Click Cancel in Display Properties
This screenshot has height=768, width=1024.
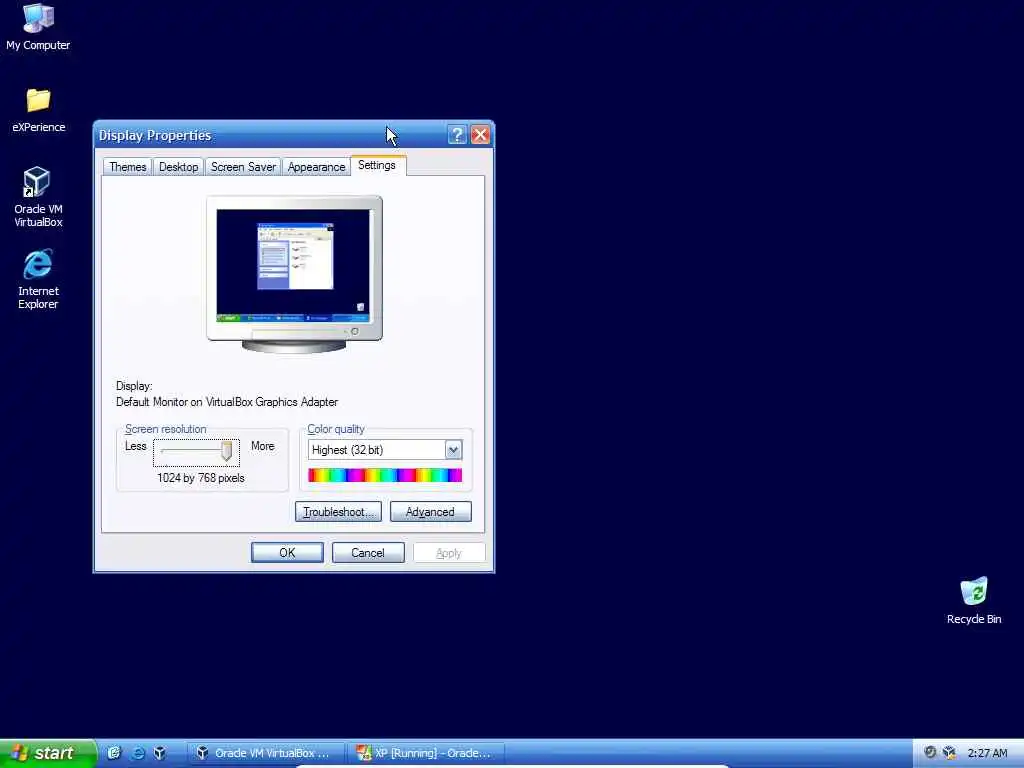coord(368,553)
